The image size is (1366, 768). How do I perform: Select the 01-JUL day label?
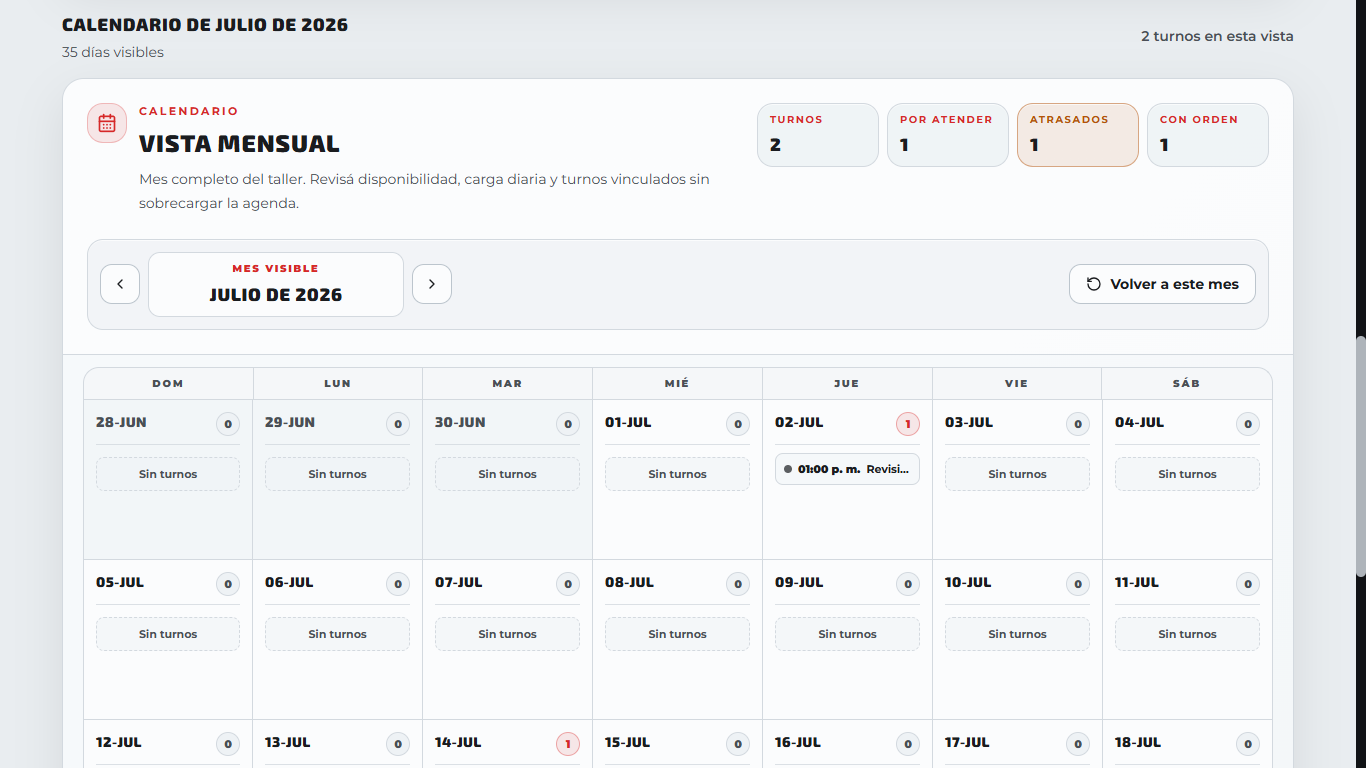point(628,422)
